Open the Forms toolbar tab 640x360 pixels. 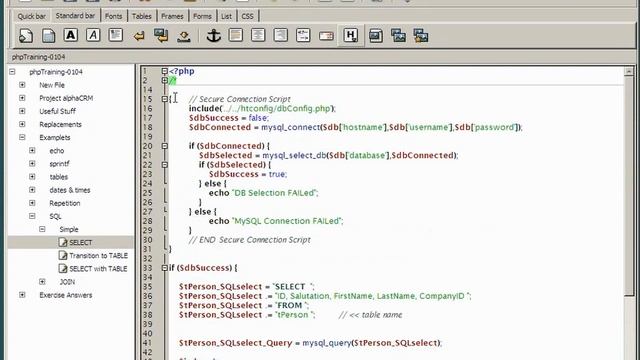pyautogui.click(x=202, y=16)
